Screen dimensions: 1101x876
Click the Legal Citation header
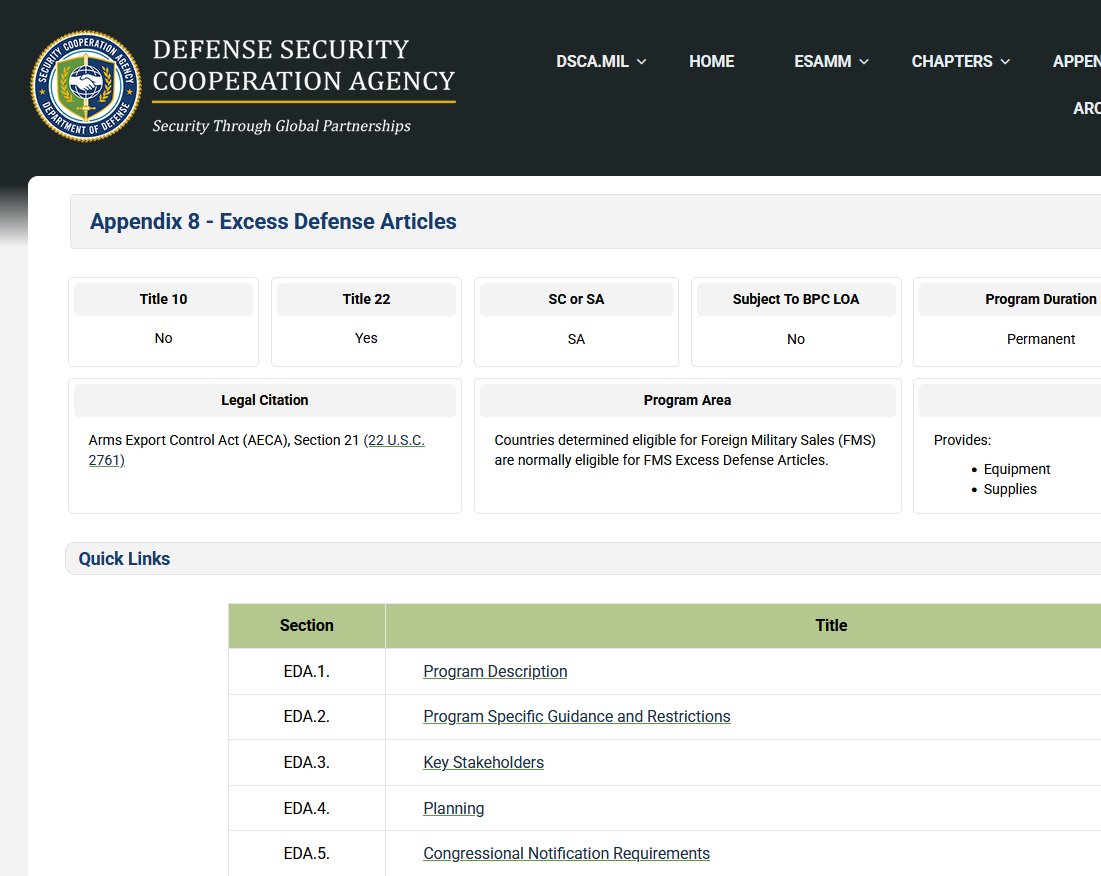click(265, 400)
